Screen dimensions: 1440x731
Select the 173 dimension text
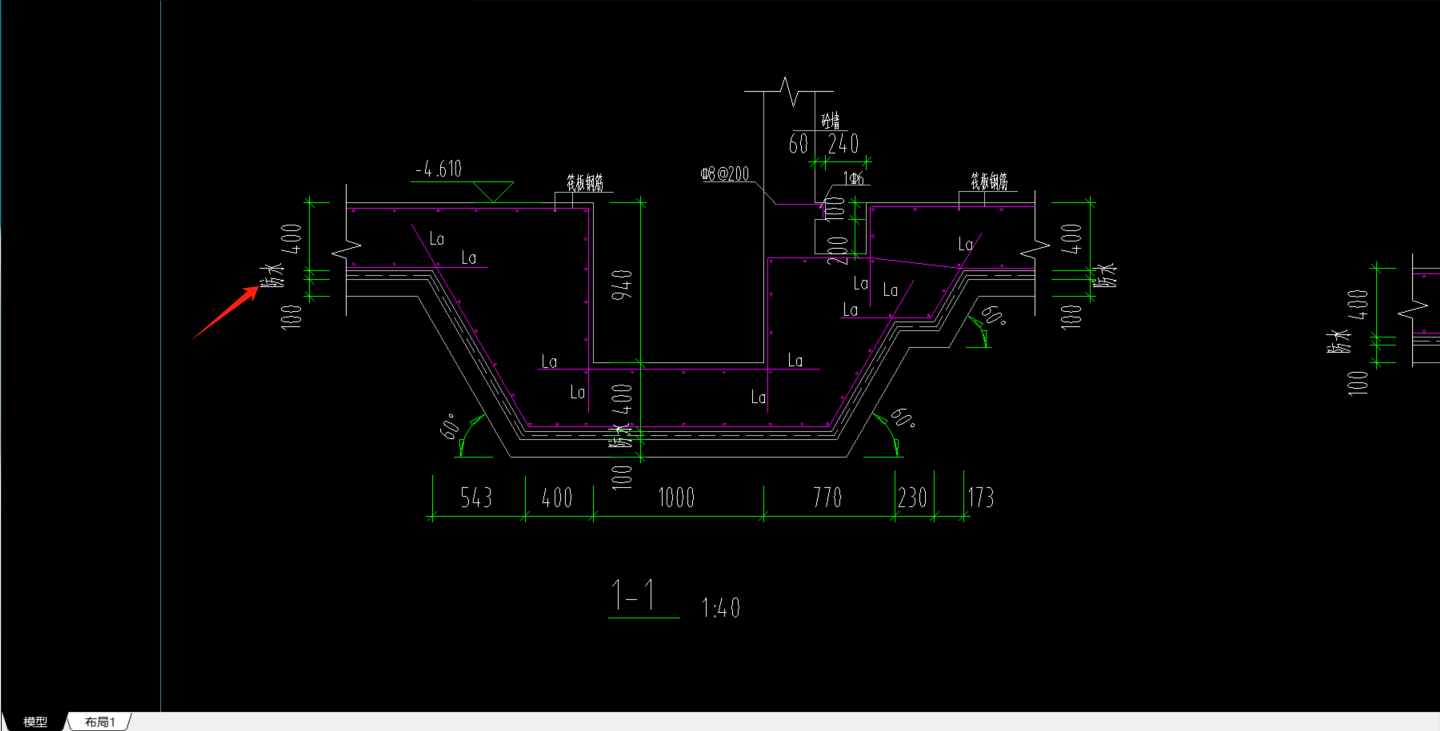click(981, 497)
